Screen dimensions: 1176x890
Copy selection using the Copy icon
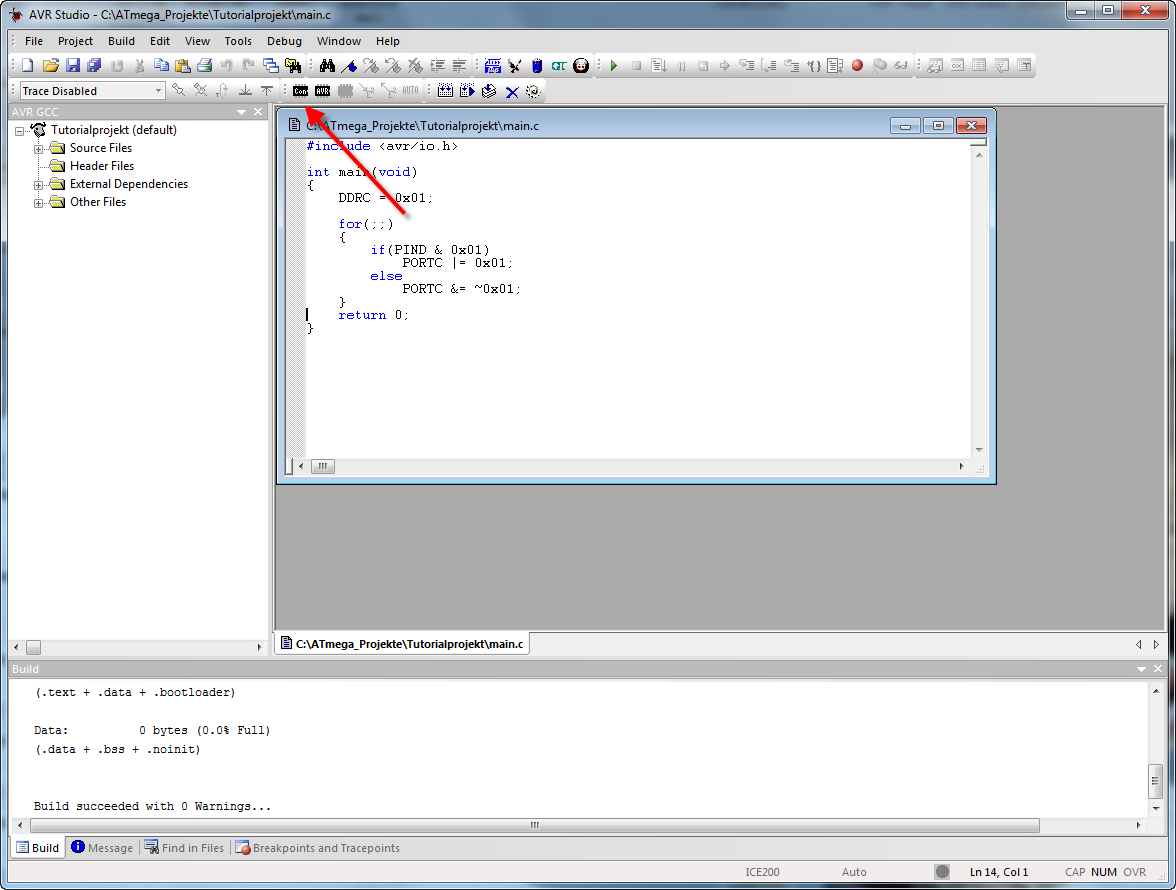[160, 66]
